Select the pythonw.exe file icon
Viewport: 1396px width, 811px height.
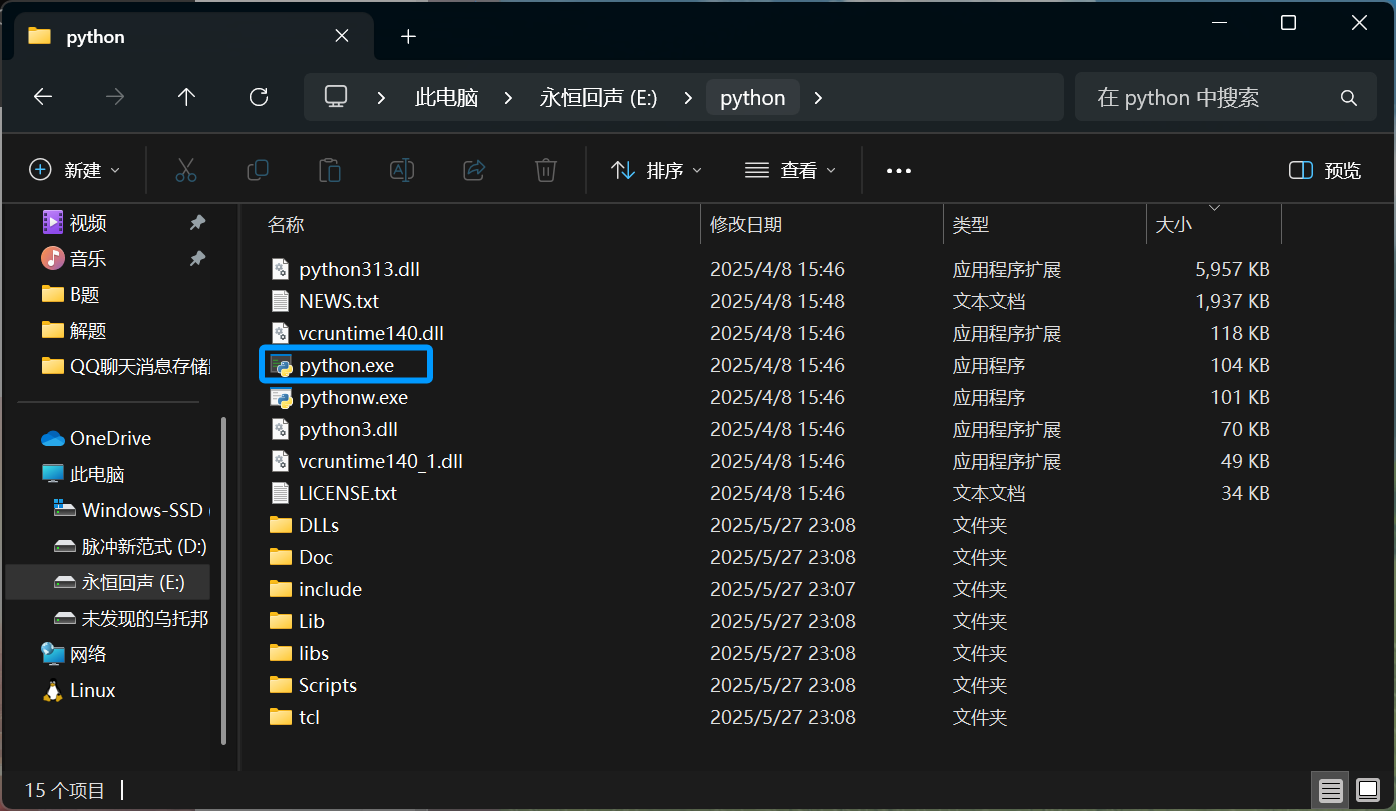282,398
